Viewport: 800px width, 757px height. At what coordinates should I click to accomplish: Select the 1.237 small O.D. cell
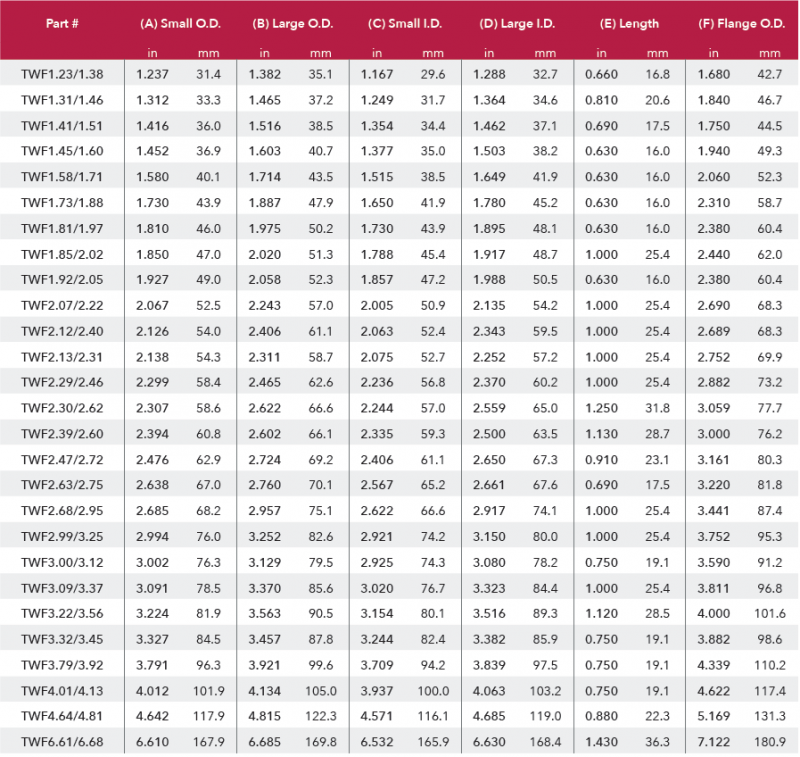click(153, 73)
